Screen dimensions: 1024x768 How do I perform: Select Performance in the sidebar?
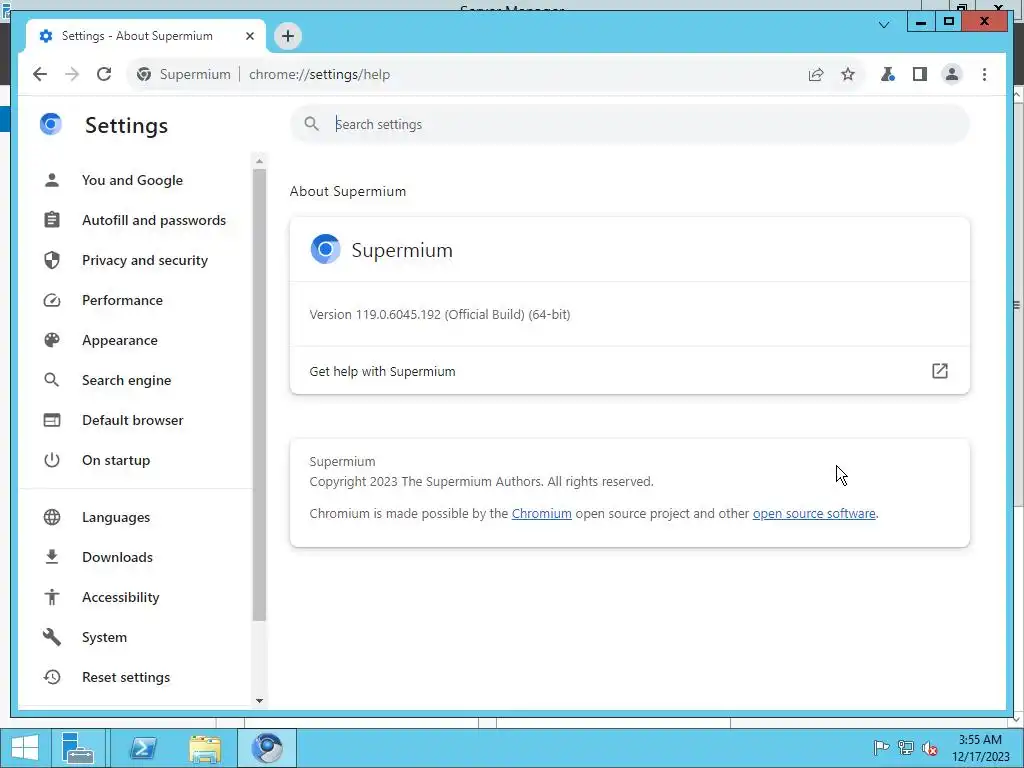click(x=122, y=300)
